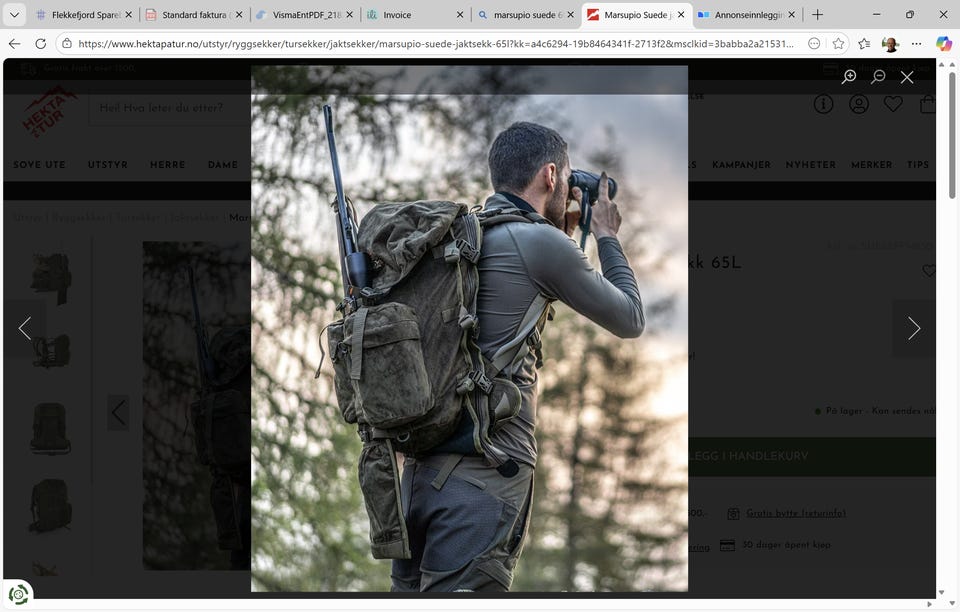This screenshot has height=612, width=960.
Task: Show the next lightbox image
Action: tap(913, 329)
